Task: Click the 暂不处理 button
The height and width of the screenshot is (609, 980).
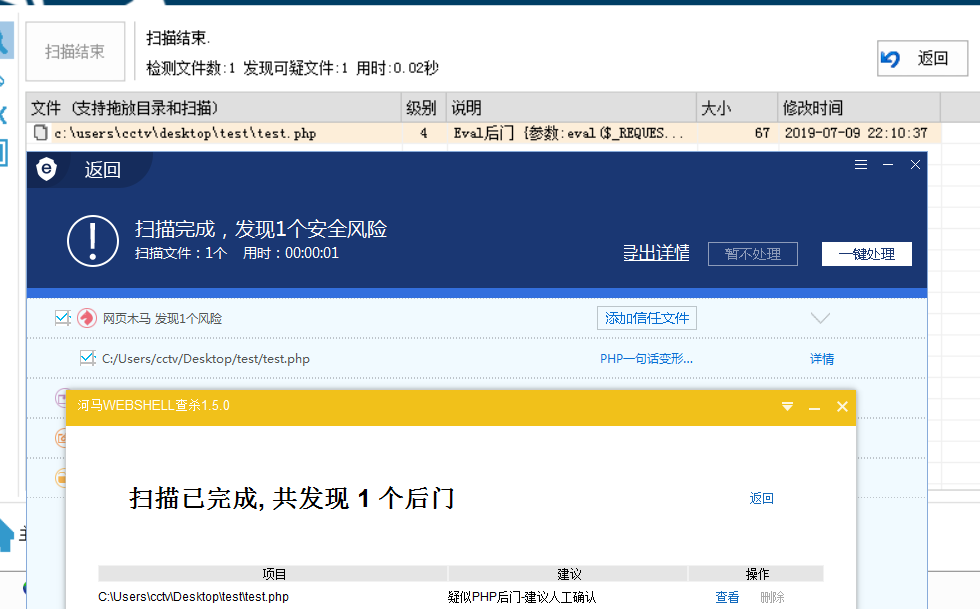Action: pyautogui.click(x=752, y=254)
